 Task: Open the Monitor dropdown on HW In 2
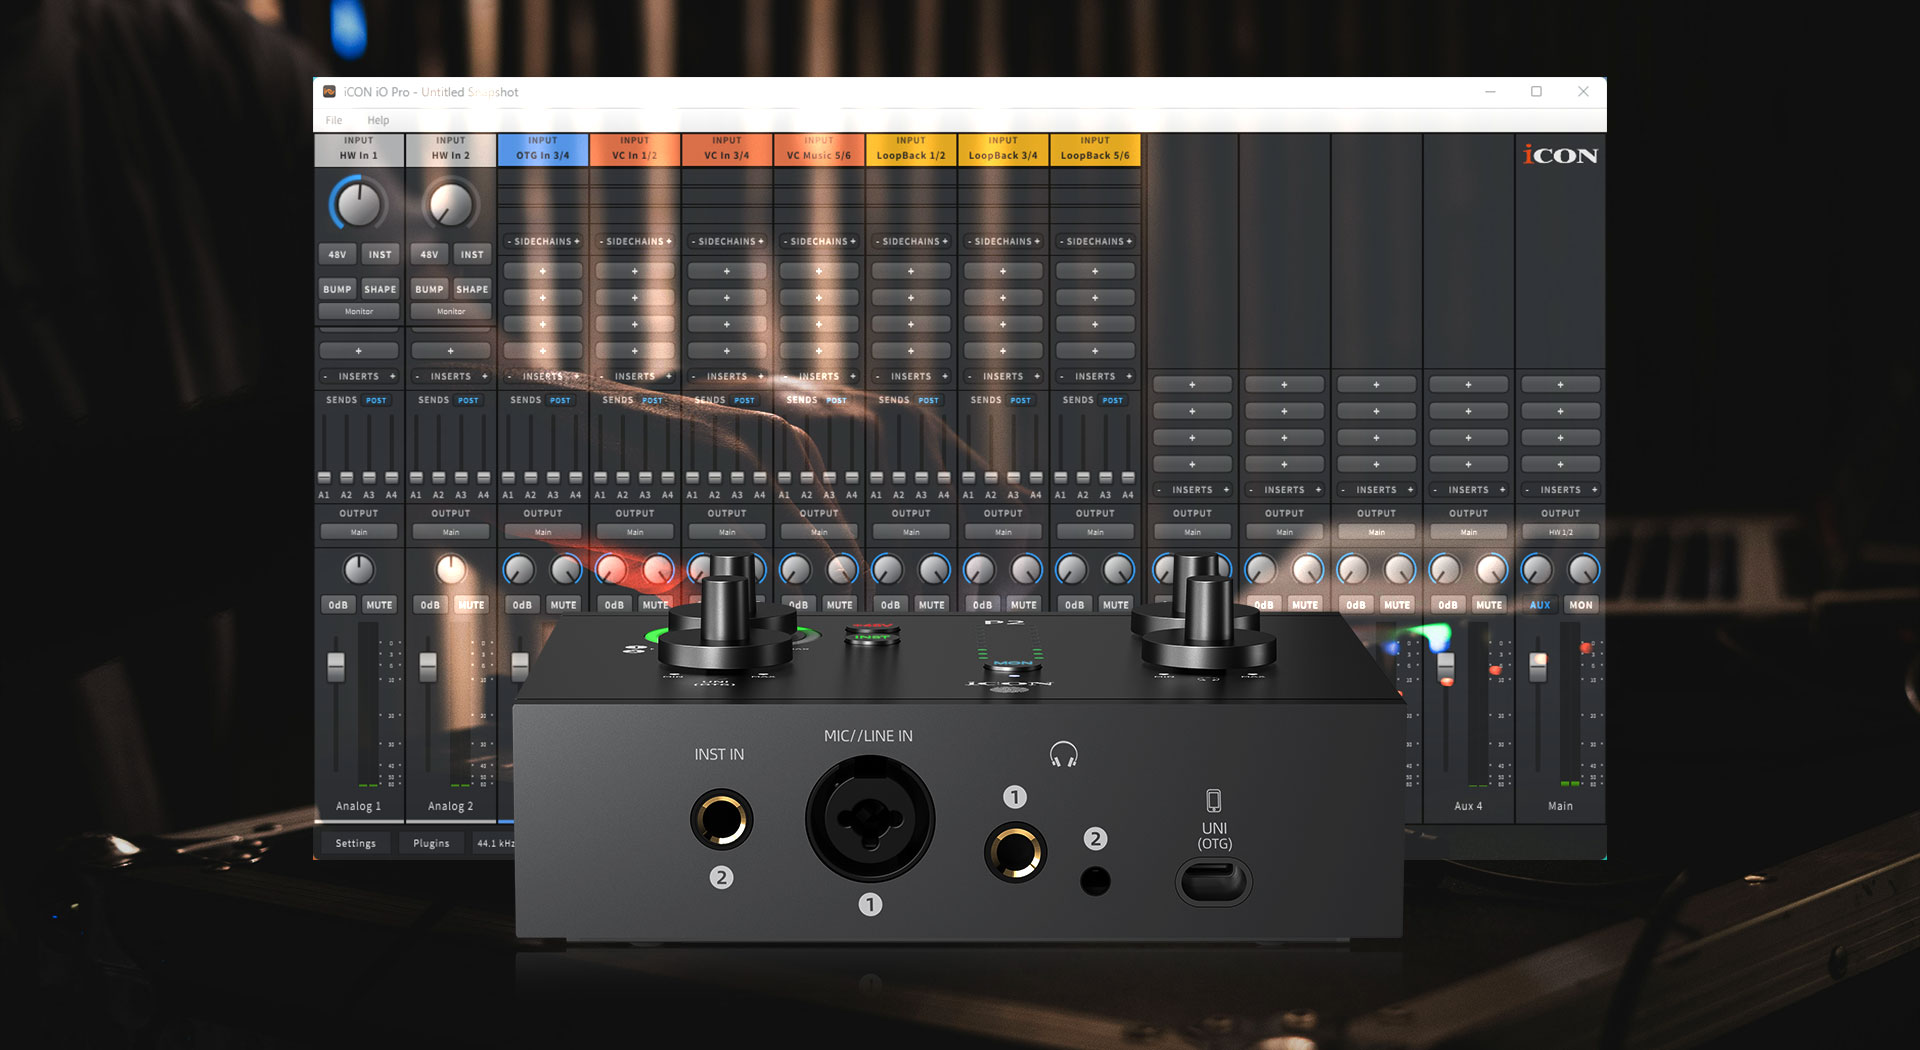(x=451, y=312)
